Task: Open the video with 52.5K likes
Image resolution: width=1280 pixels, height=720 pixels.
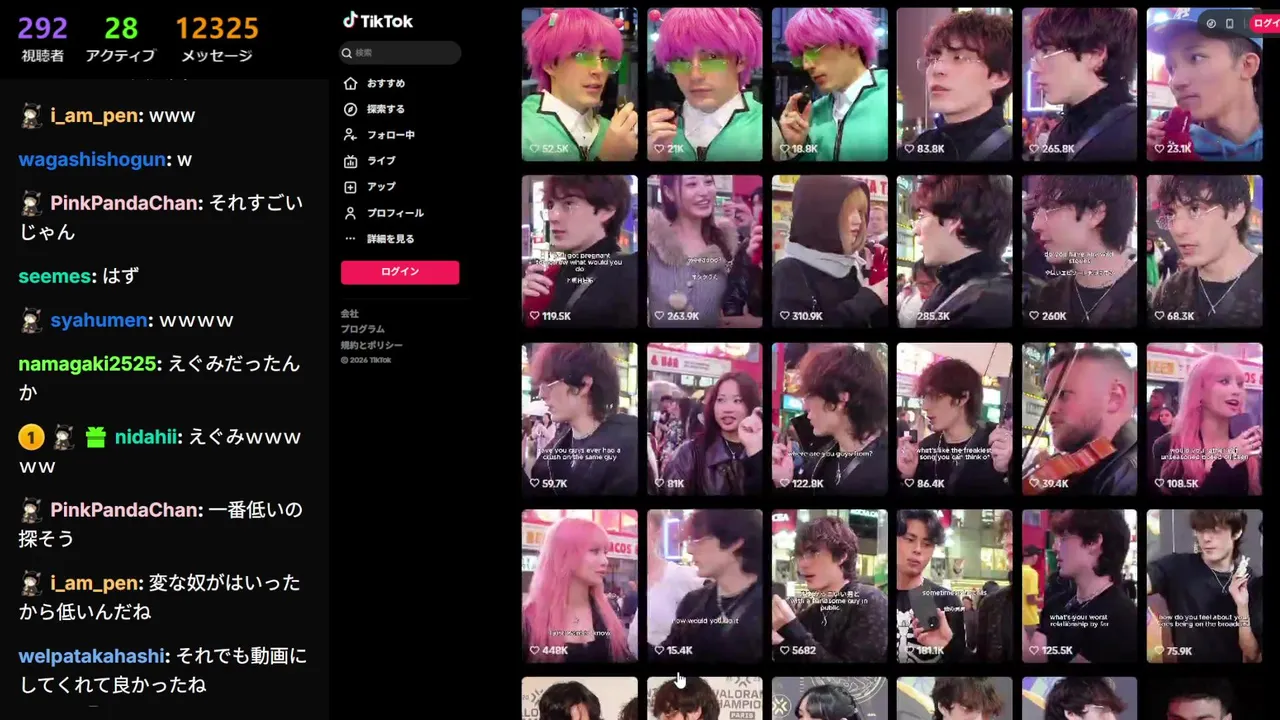Action: pyautogui.click(x=579, y=84)
